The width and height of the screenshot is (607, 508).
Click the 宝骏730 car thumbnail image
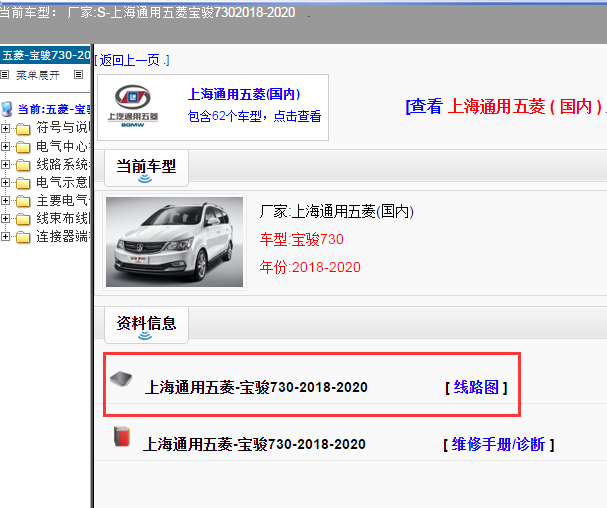(x=175, y=242)
